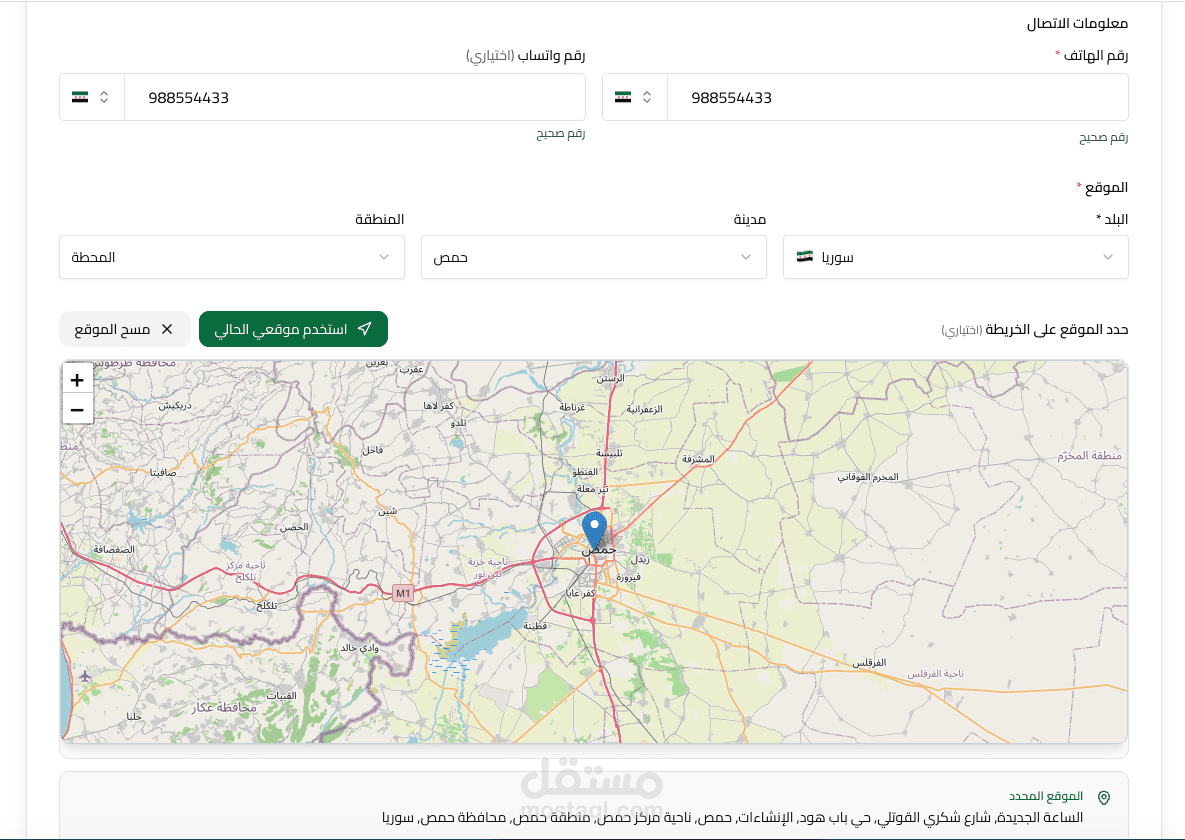The width and height of the screenshot is (1185, 840).
Task: Click the selected location address text
Action: (732, 817)
